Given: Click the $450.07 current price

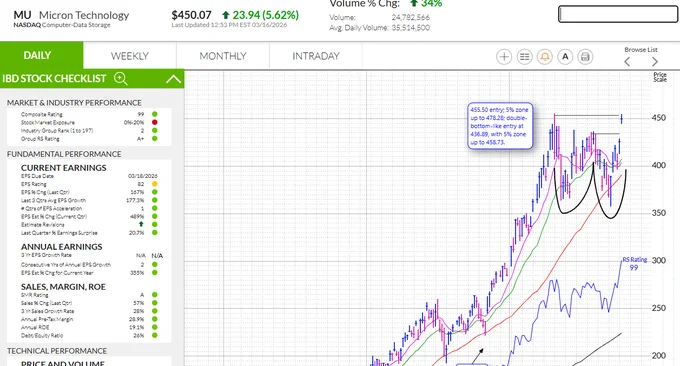Looking at the screenshot, I should [x=191, y=15].
